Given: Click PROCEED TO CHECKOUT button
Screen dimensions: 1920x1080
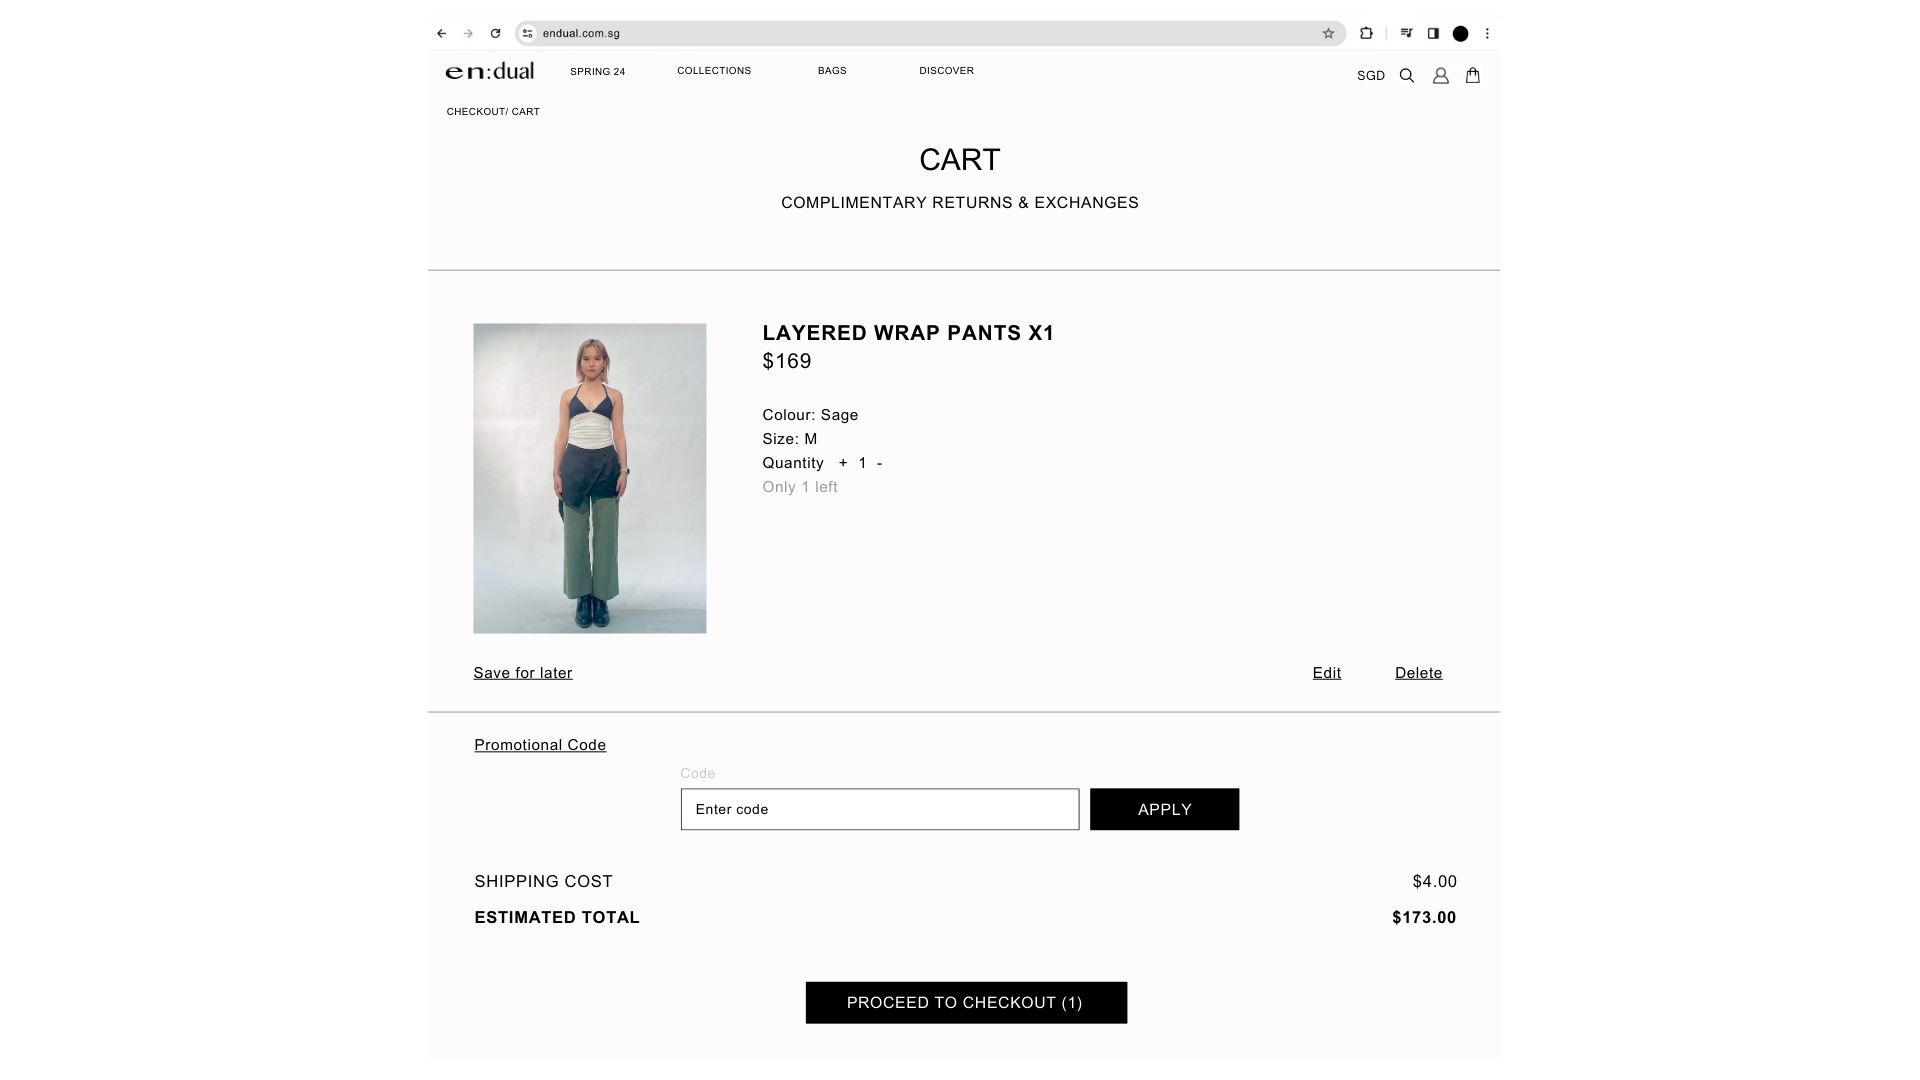Looking at the screenshot, I should (966, 1002).
